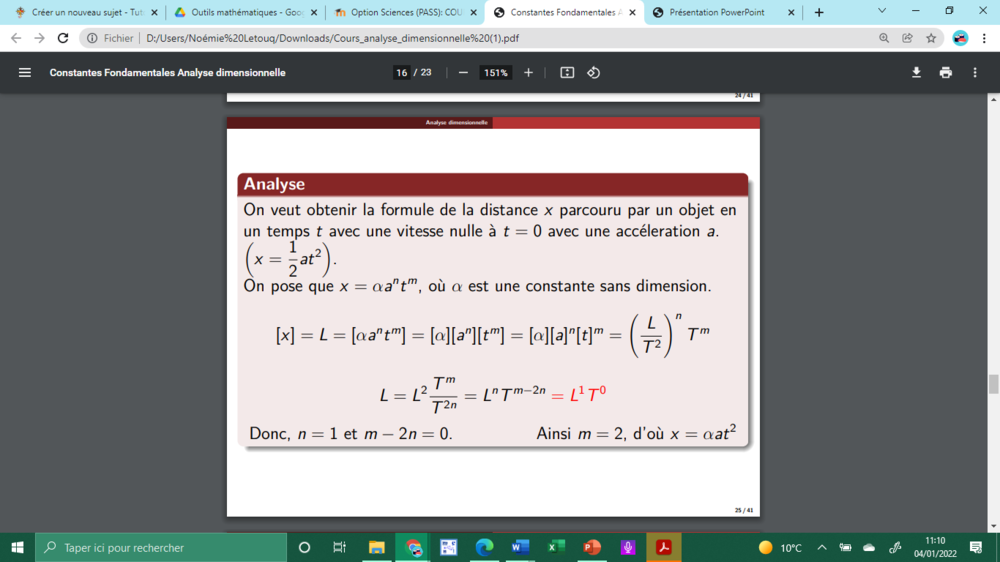Viewport: 1000px width, 562px height.
Task: Open clock showing 11:10 04/01/2022
Action: [935, 547]
